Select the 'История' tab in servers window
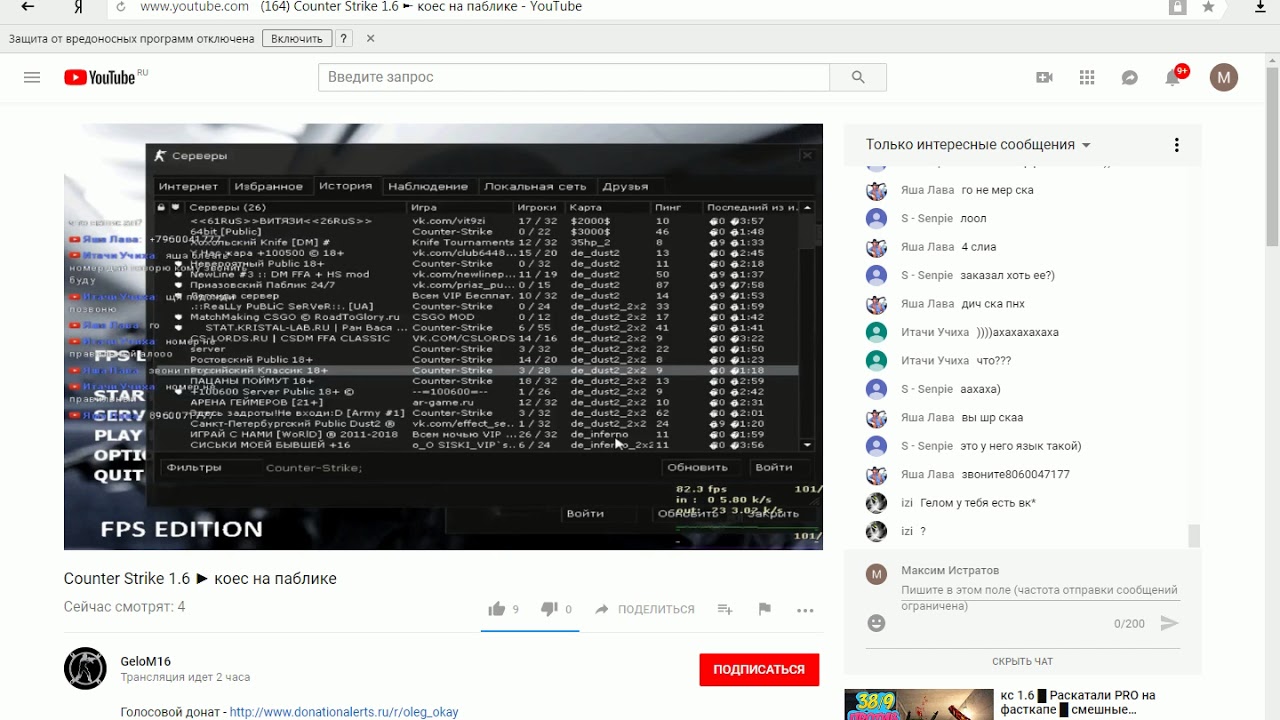This screenshot has width=1280, height=720. tap(345, 186)
